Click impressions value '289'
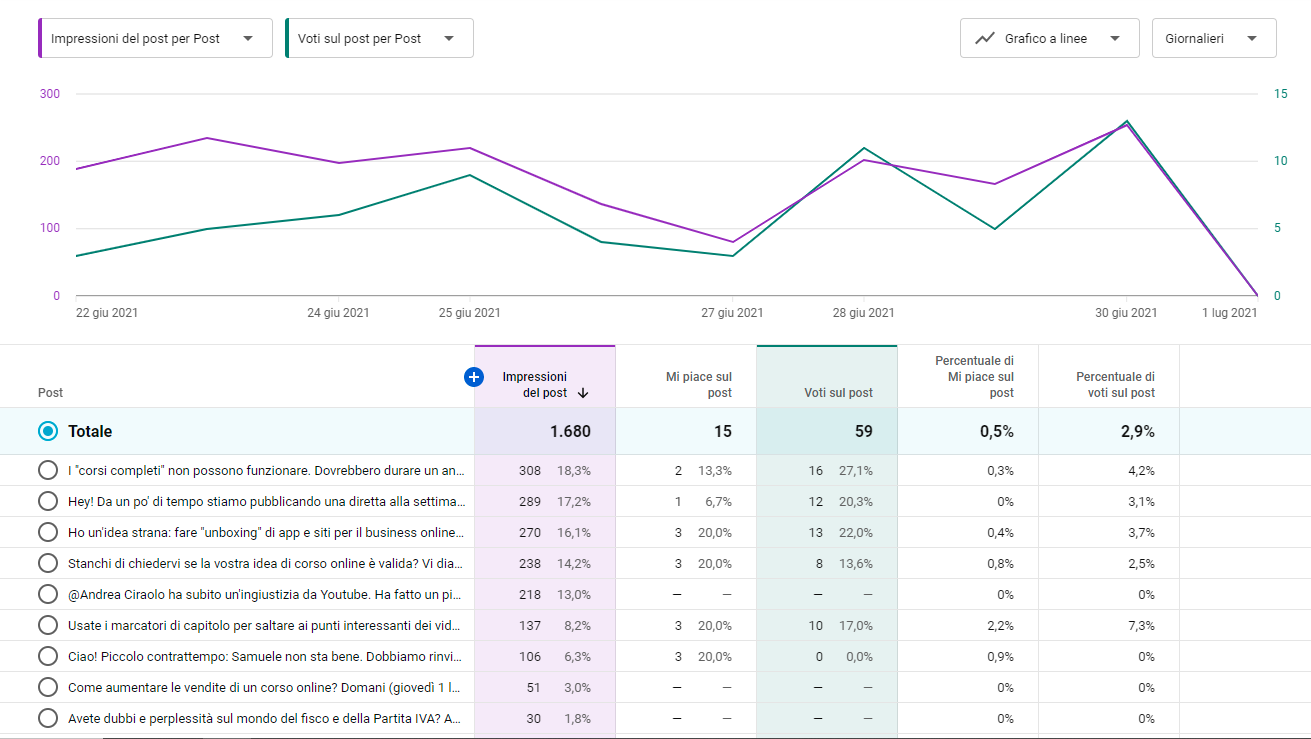1311x739 pixels. tap(530, 501)
